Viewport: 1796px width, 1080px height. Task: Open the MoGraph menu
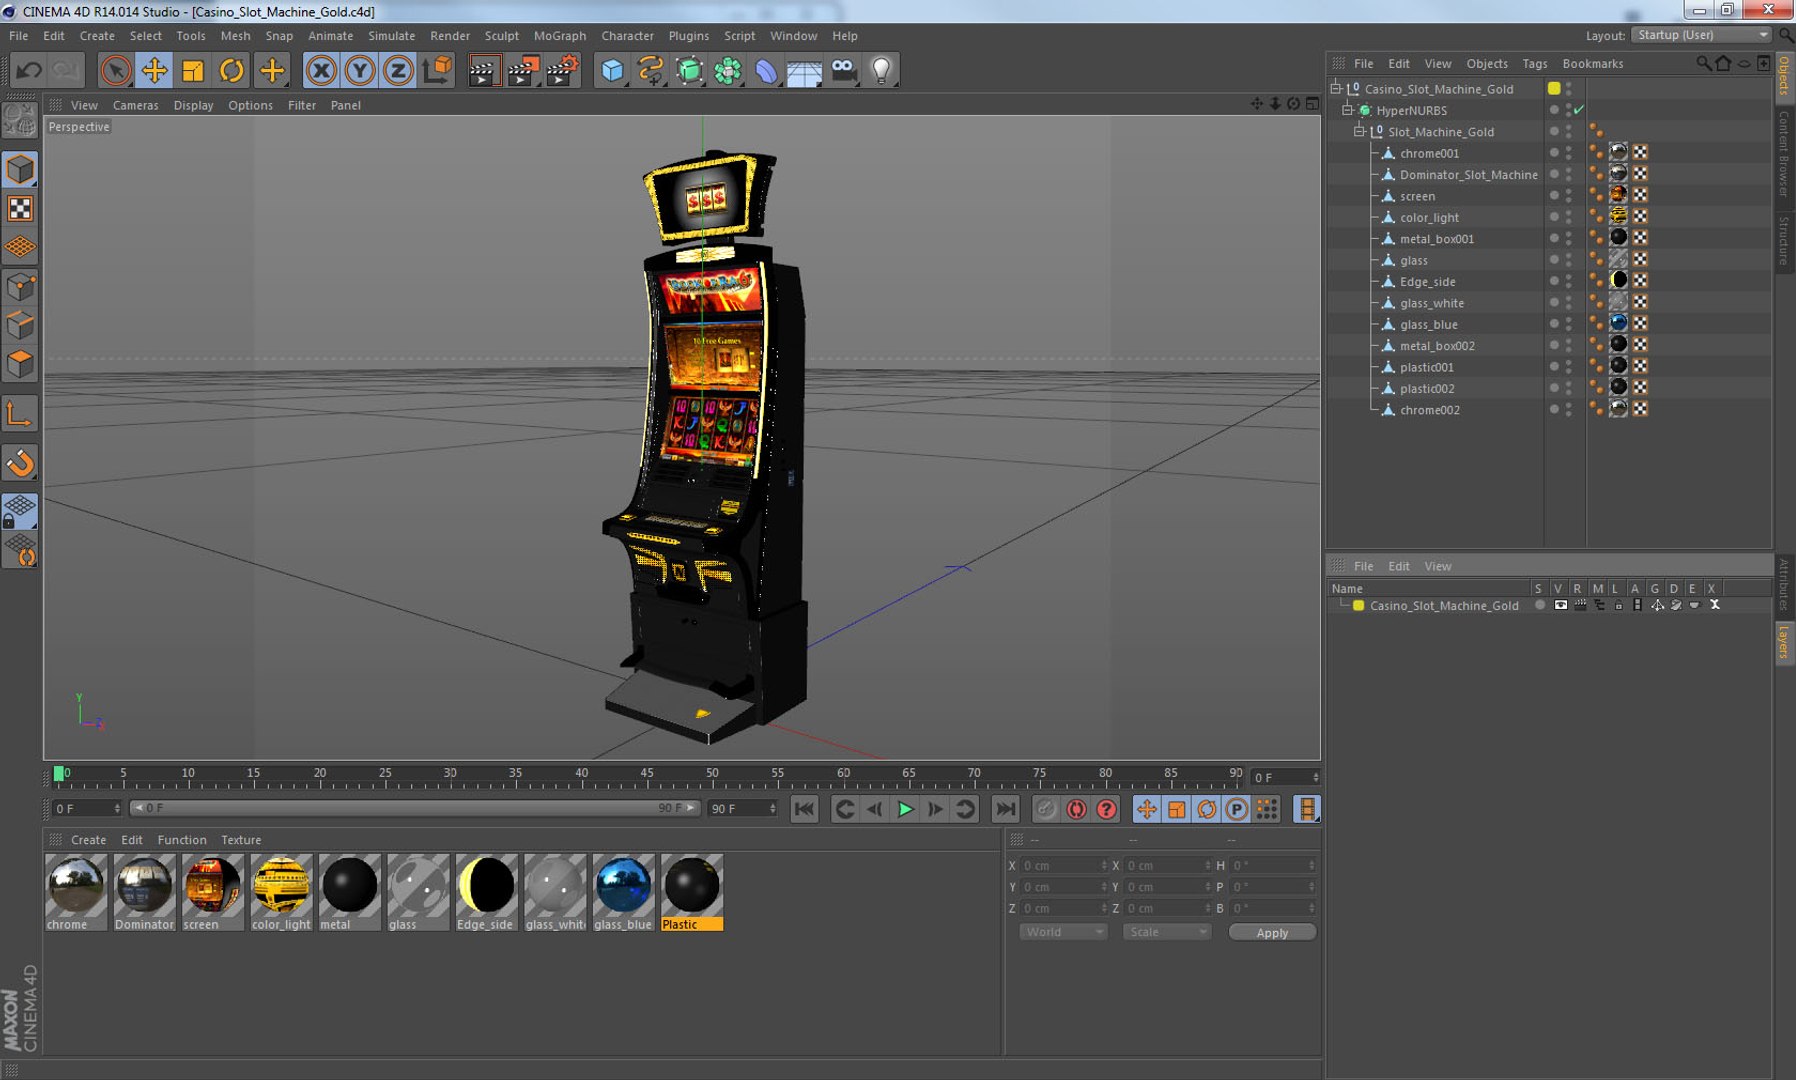point(560,36)
